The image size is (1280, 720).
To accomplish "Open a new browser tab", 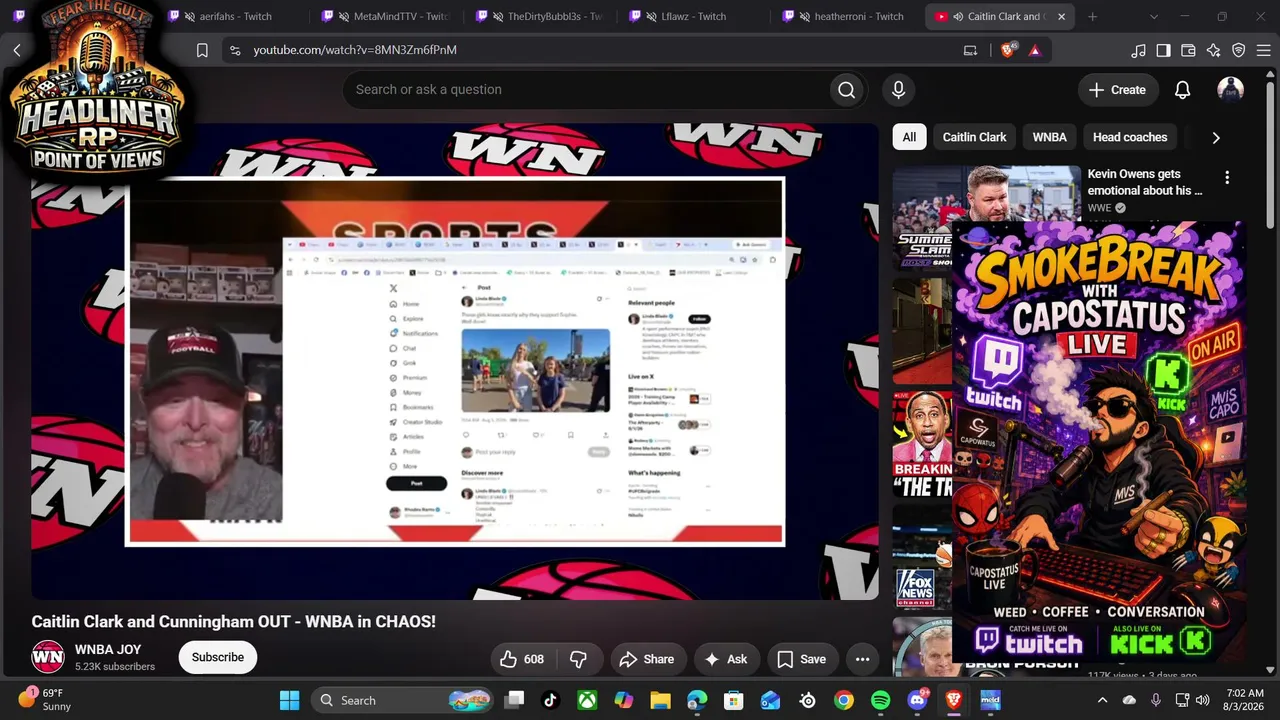I will (x=1092, y=17).
